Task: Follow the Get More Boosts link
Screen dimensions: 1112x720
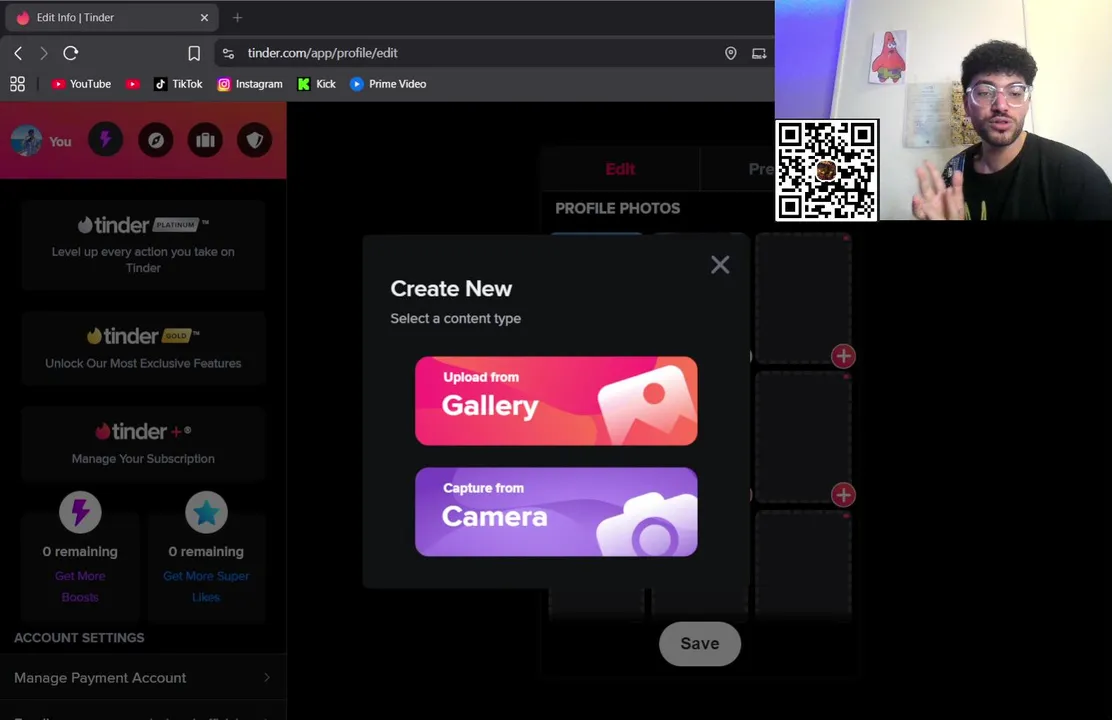Action: coord(80,586)
